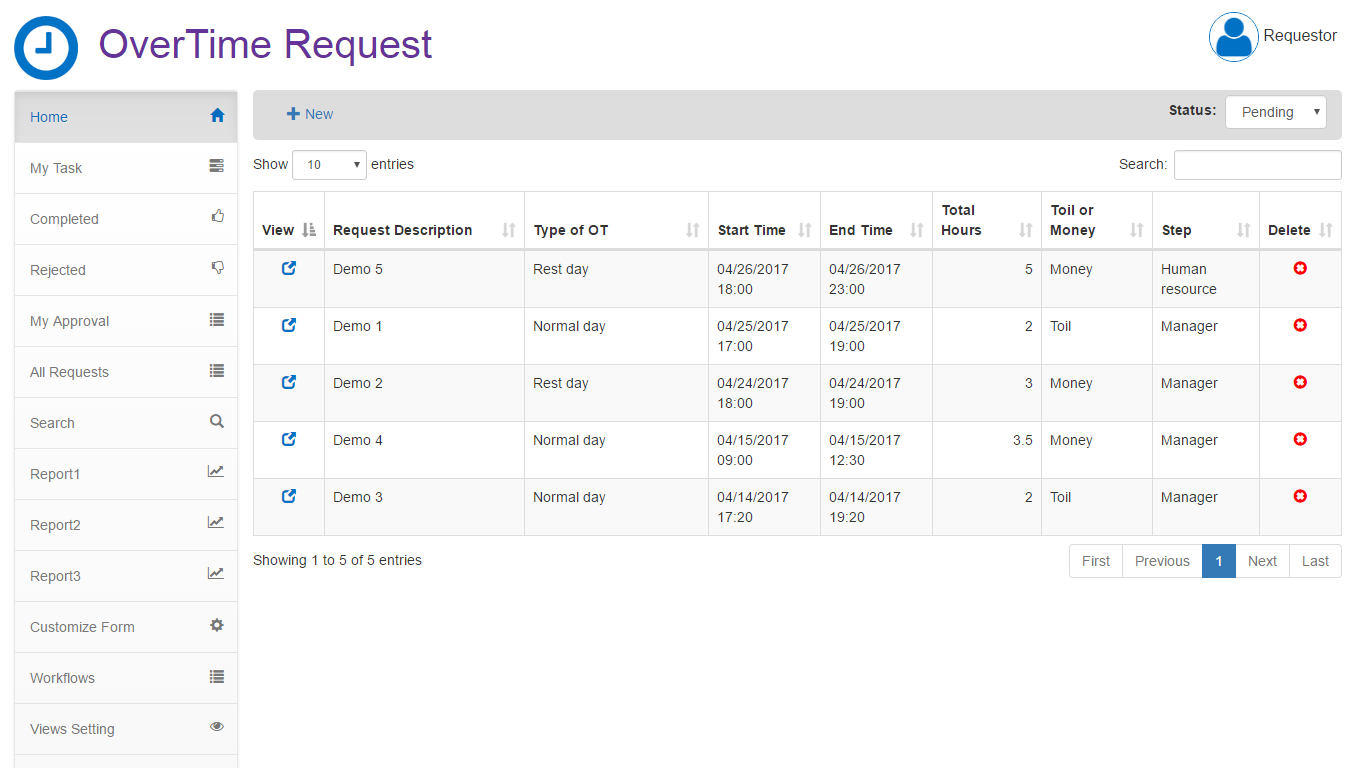This screenshot has width=1366, height=768.
Task: Click the OverTime Request clock logo
Action: coord(46,47)
